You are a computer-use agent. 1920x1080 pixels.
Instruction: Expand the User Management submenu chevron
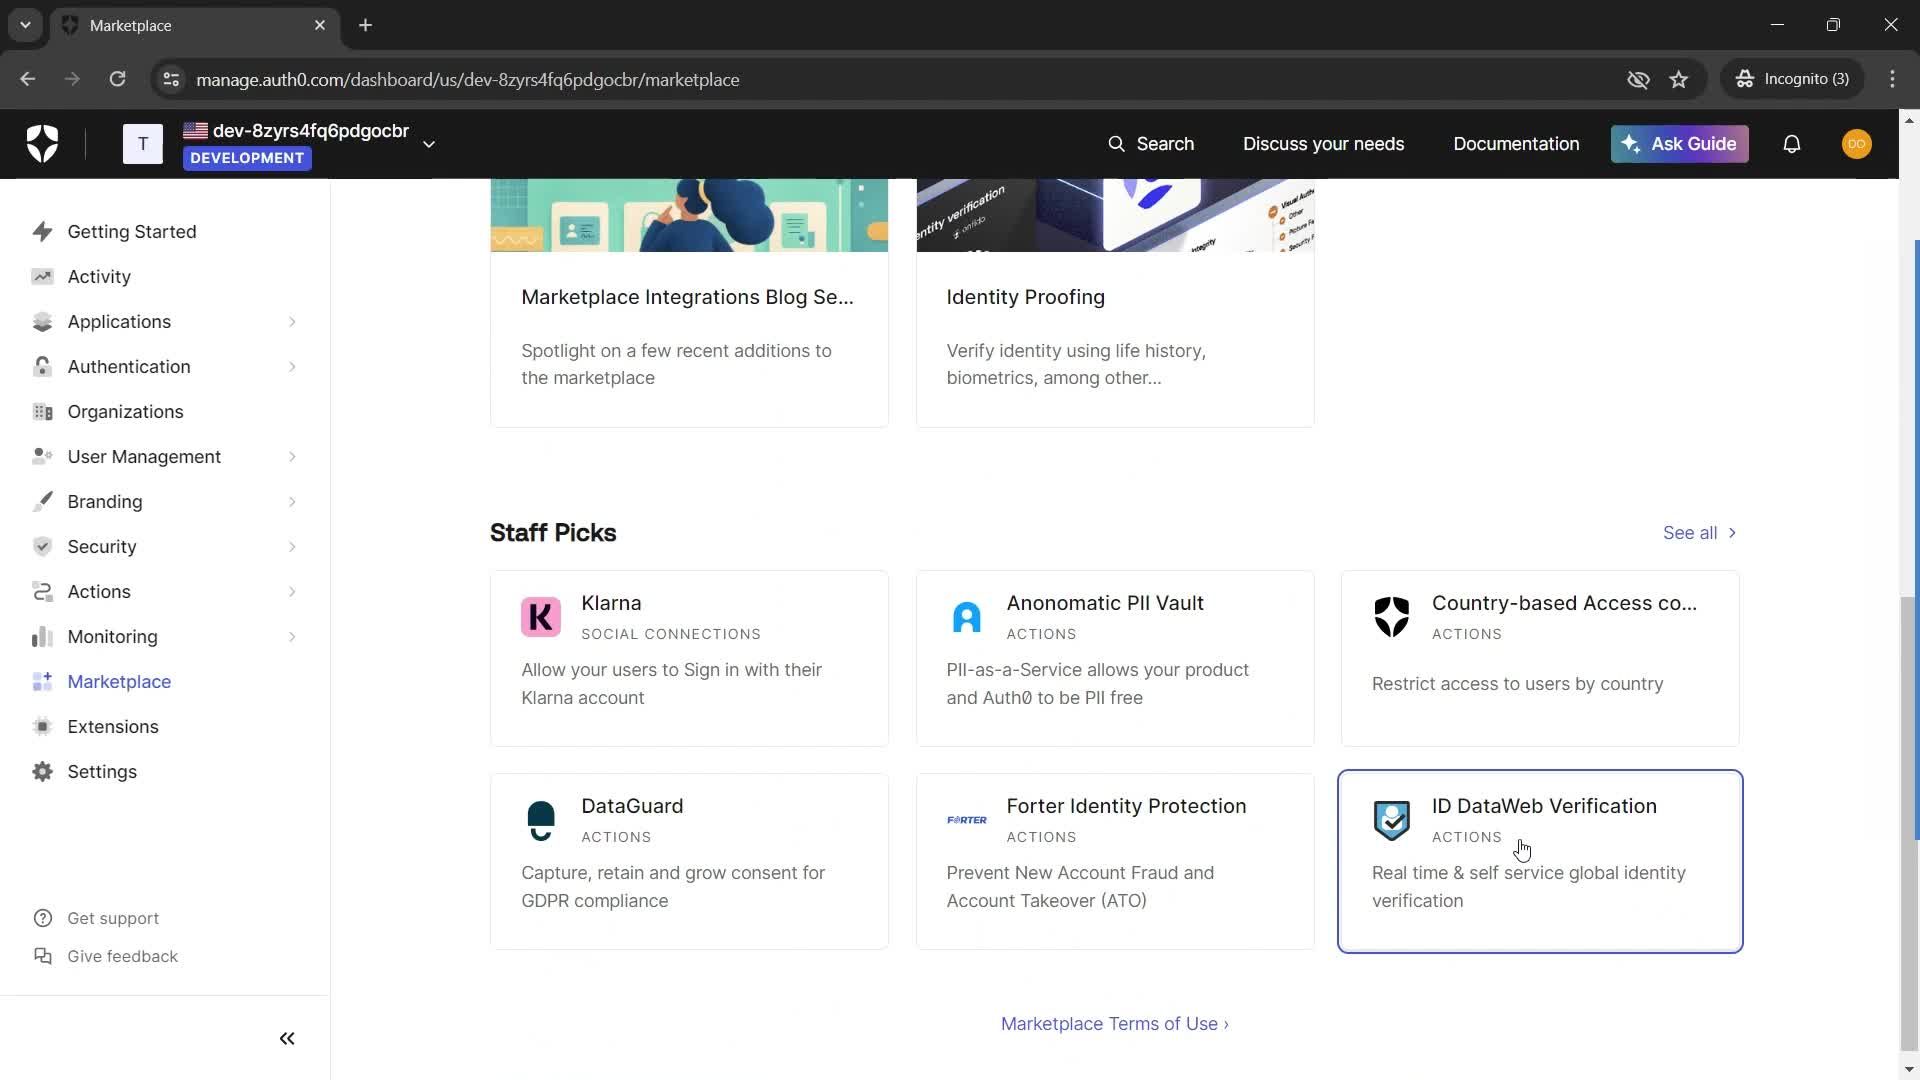click(x=292, y=457)
